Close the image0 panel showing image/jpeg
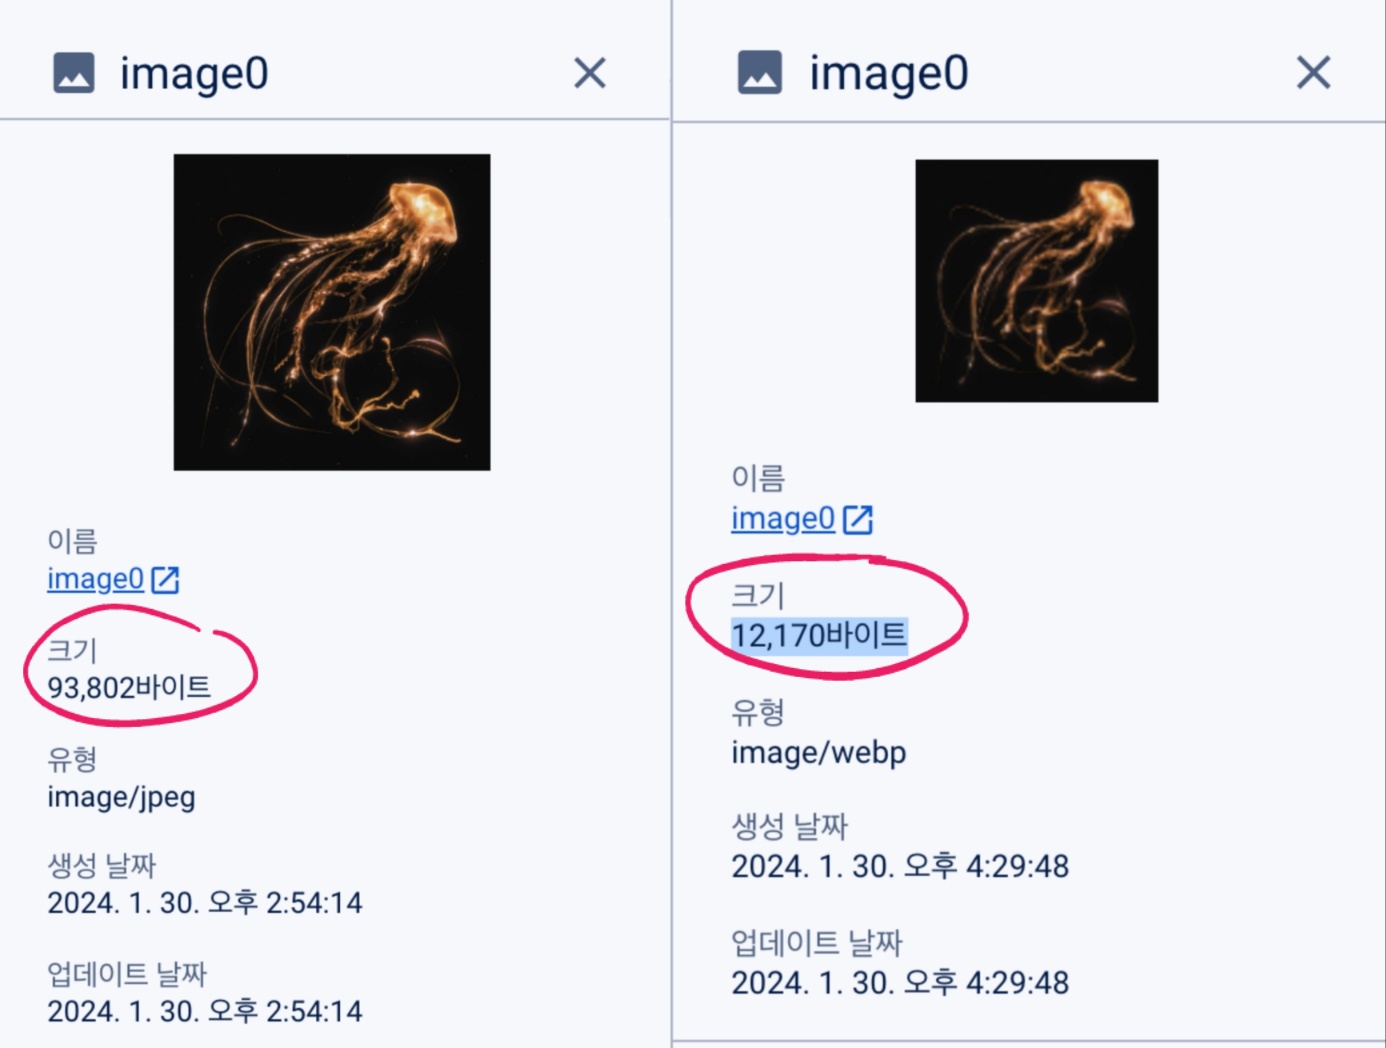The image size is (1386, 1048). 590,73
